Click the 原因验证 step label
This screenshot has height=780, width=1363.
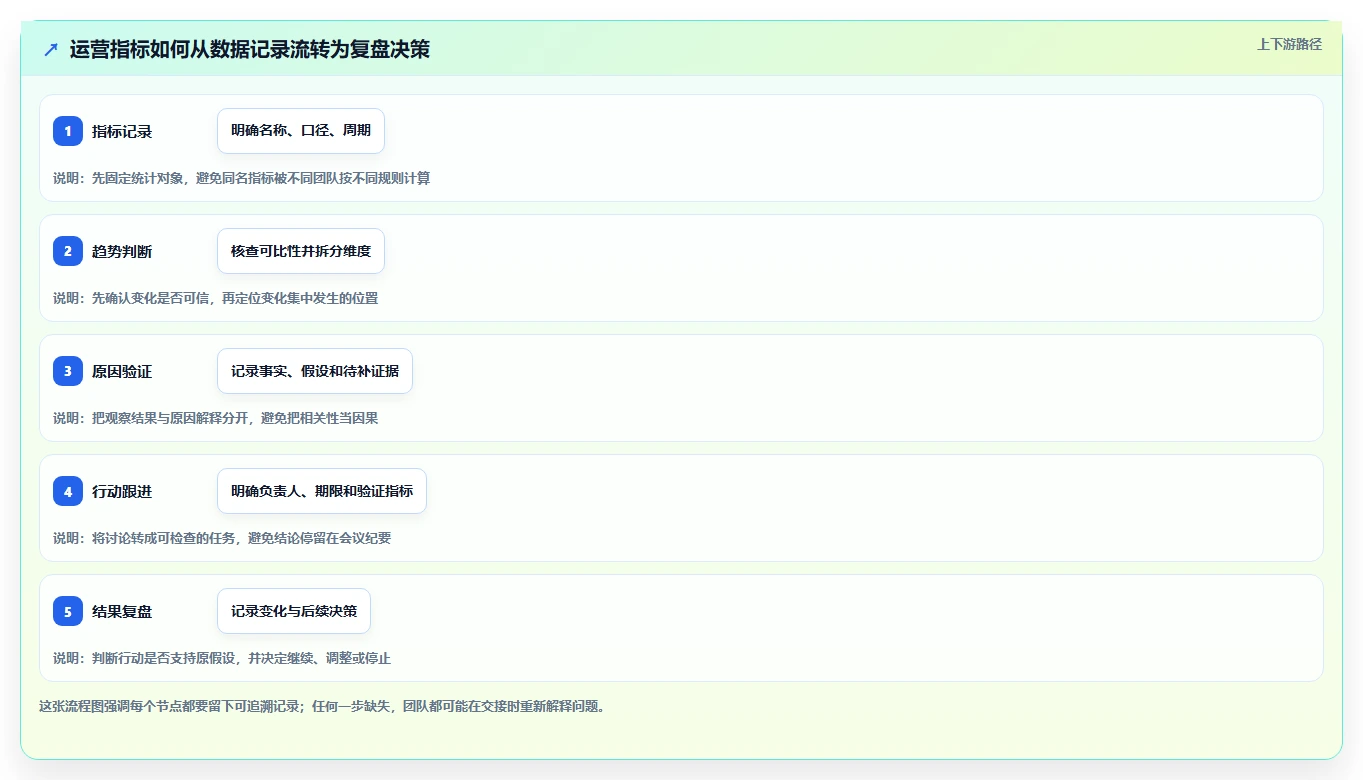(x=122, y=371)
